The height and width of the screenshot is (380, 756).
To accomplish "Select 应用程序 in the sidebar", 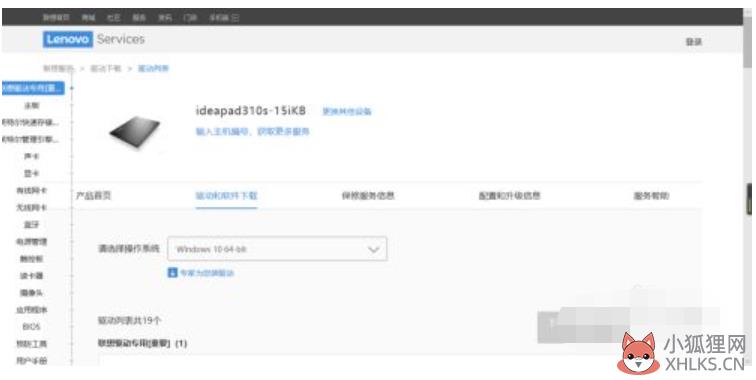I will (32, 310).
